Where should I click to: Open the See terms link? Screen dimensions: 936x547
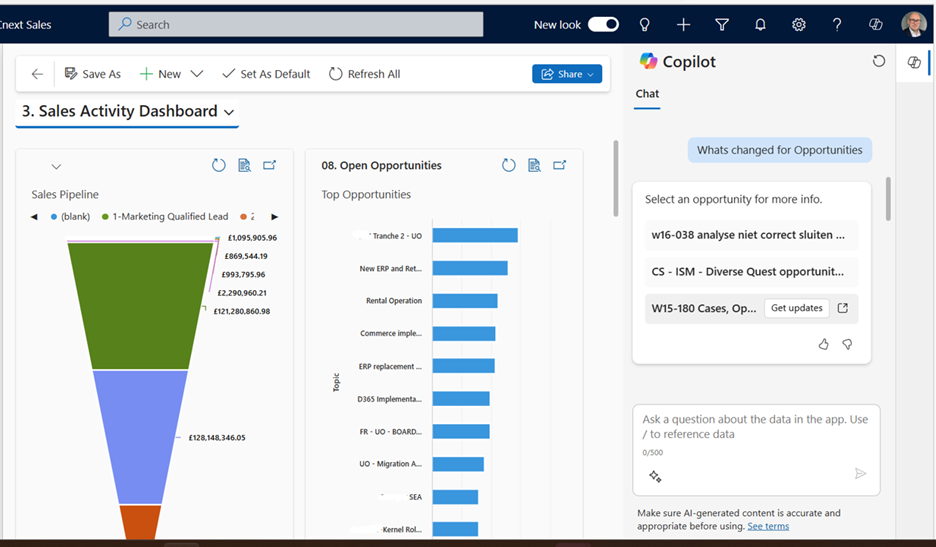coord(768,526)
